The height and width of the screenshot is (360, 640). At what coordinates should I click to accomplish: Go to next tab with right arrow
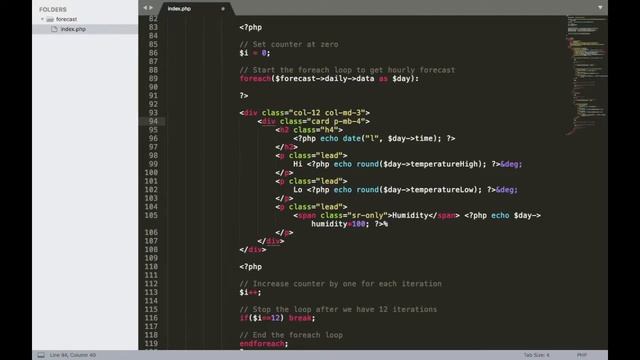[151, 8]
